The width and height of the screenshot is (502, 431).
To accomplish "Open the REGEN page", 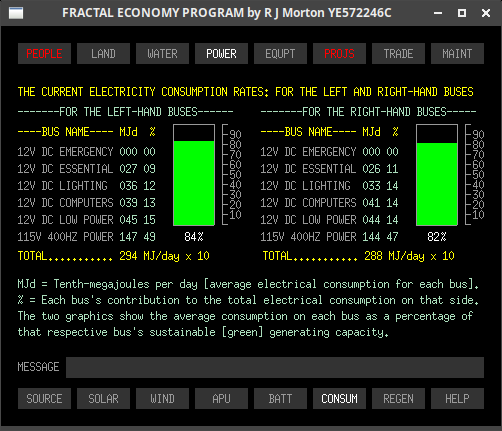I will (398, 398).
